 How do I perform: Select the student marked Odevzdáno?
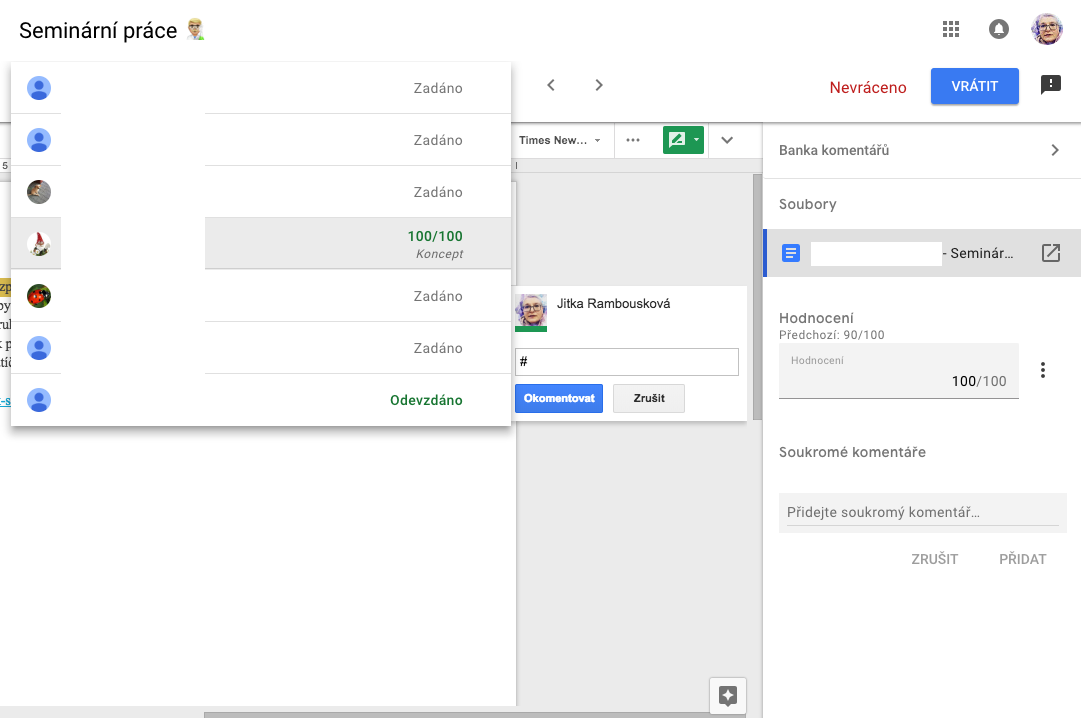[x=261, y=400]
